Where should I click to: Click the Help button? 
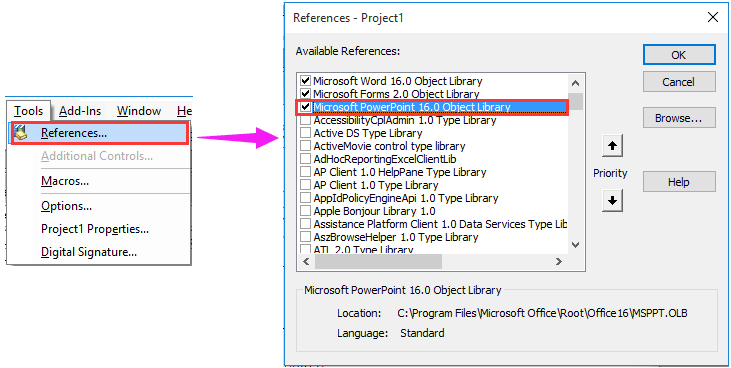[679, 182]
